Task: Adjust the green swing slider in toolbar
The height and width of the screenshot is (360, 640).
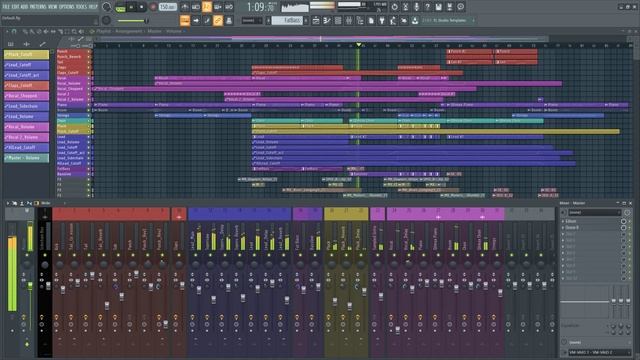Action: [133, 20]
